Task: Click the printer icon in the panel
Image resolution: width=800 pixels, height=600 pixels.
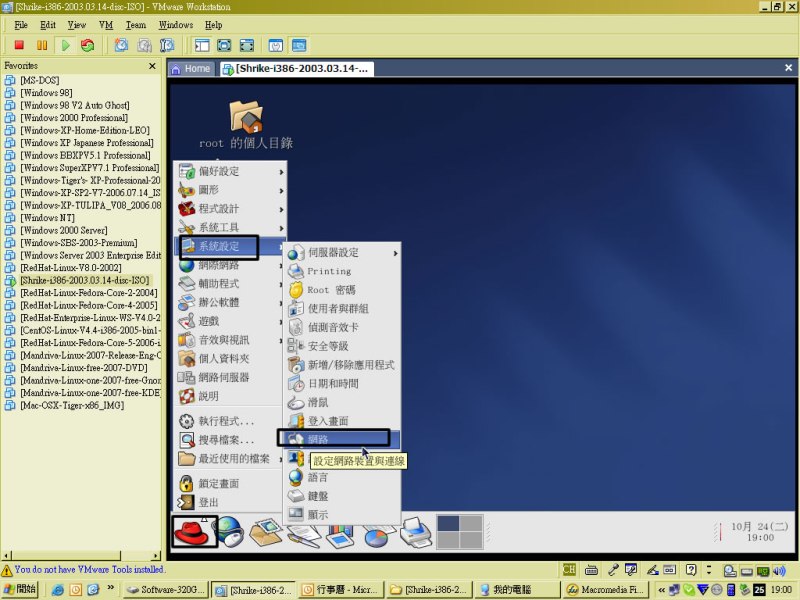Action: coord(414,531)
